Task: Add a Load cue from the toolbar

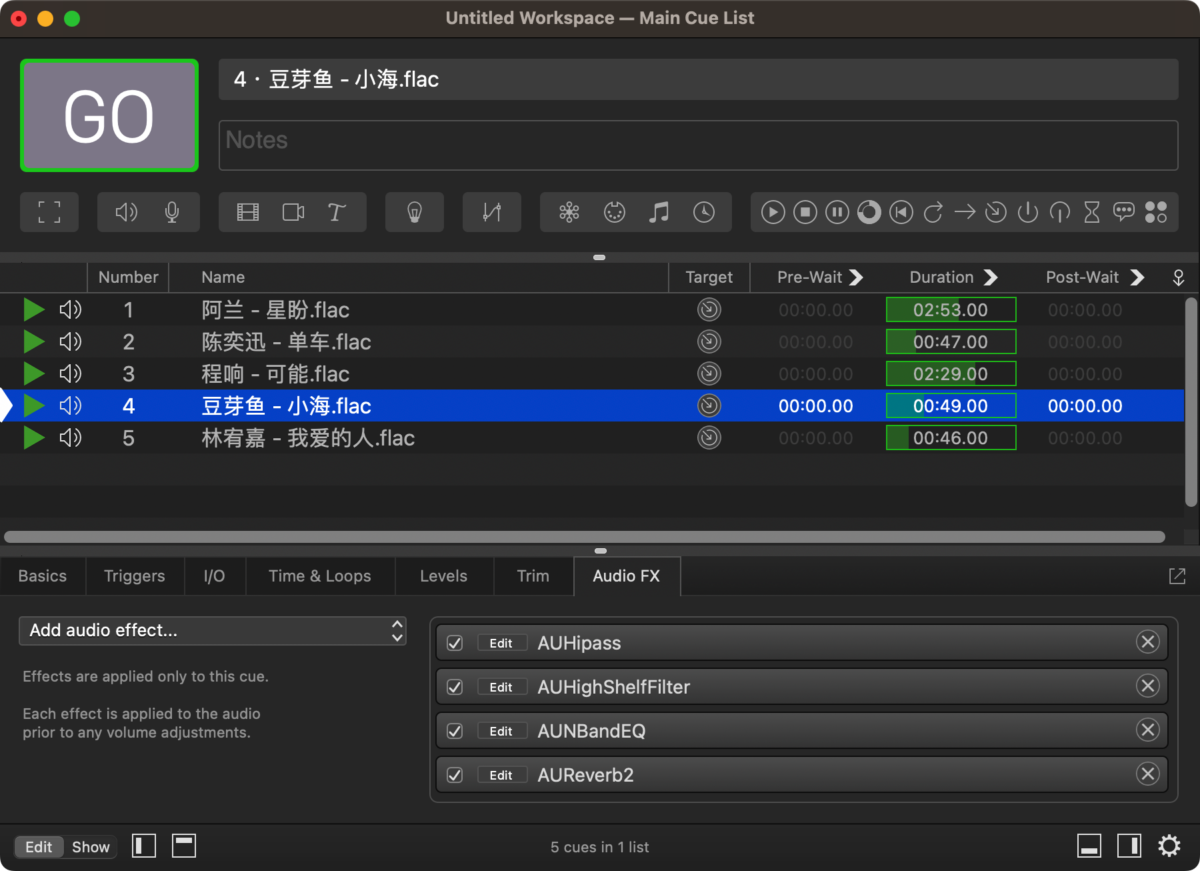Action: coord(869,212)
